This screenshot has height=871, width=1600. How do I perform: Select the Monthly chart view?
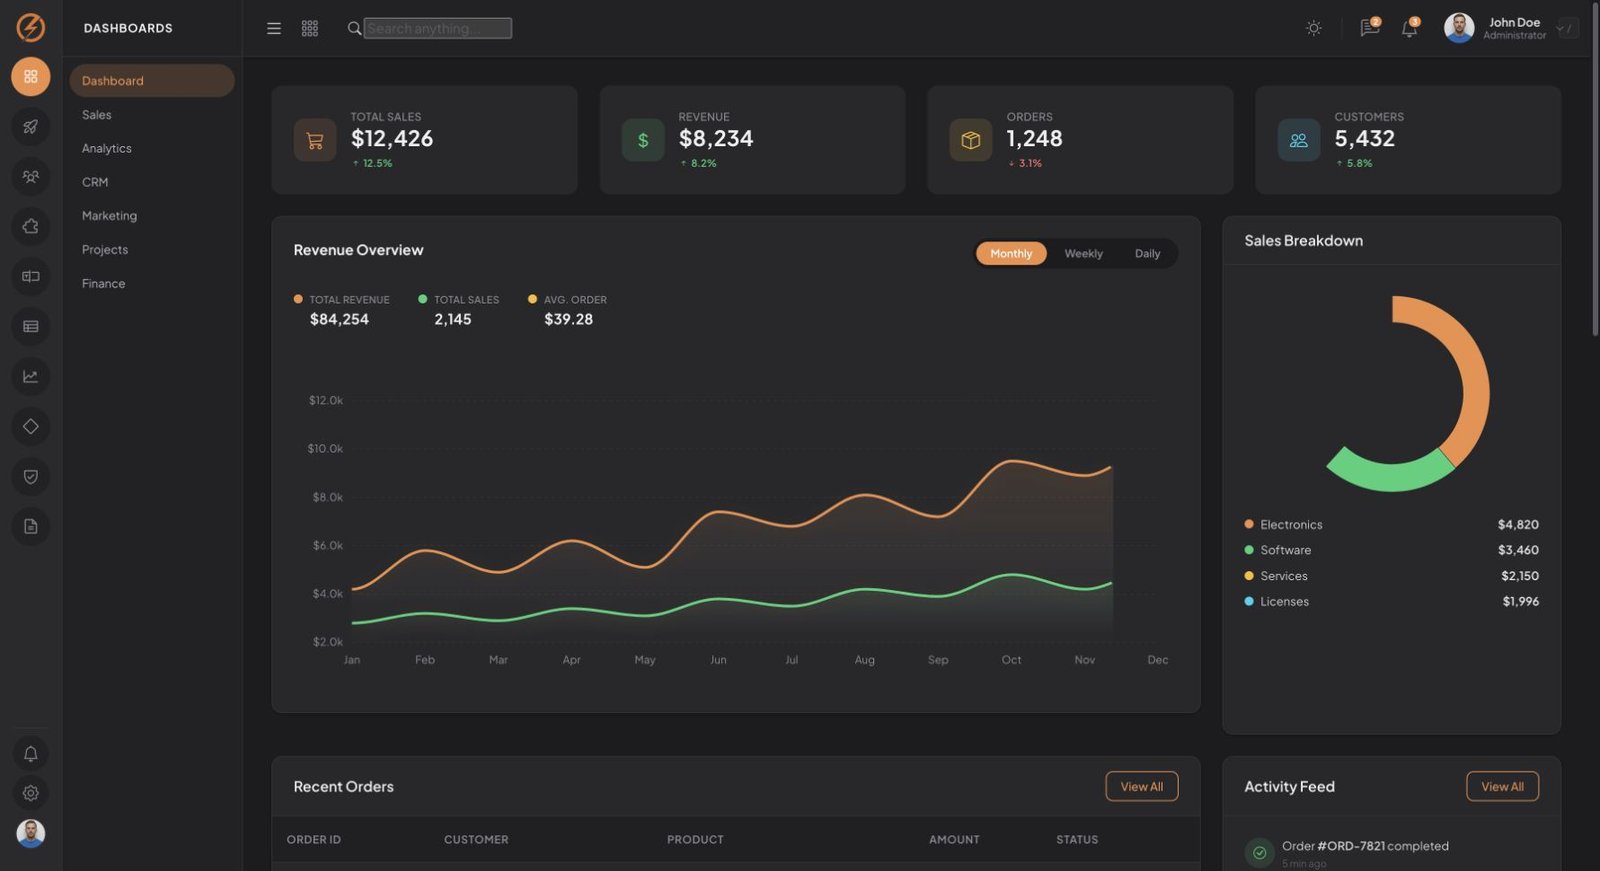click(1011, 253)
